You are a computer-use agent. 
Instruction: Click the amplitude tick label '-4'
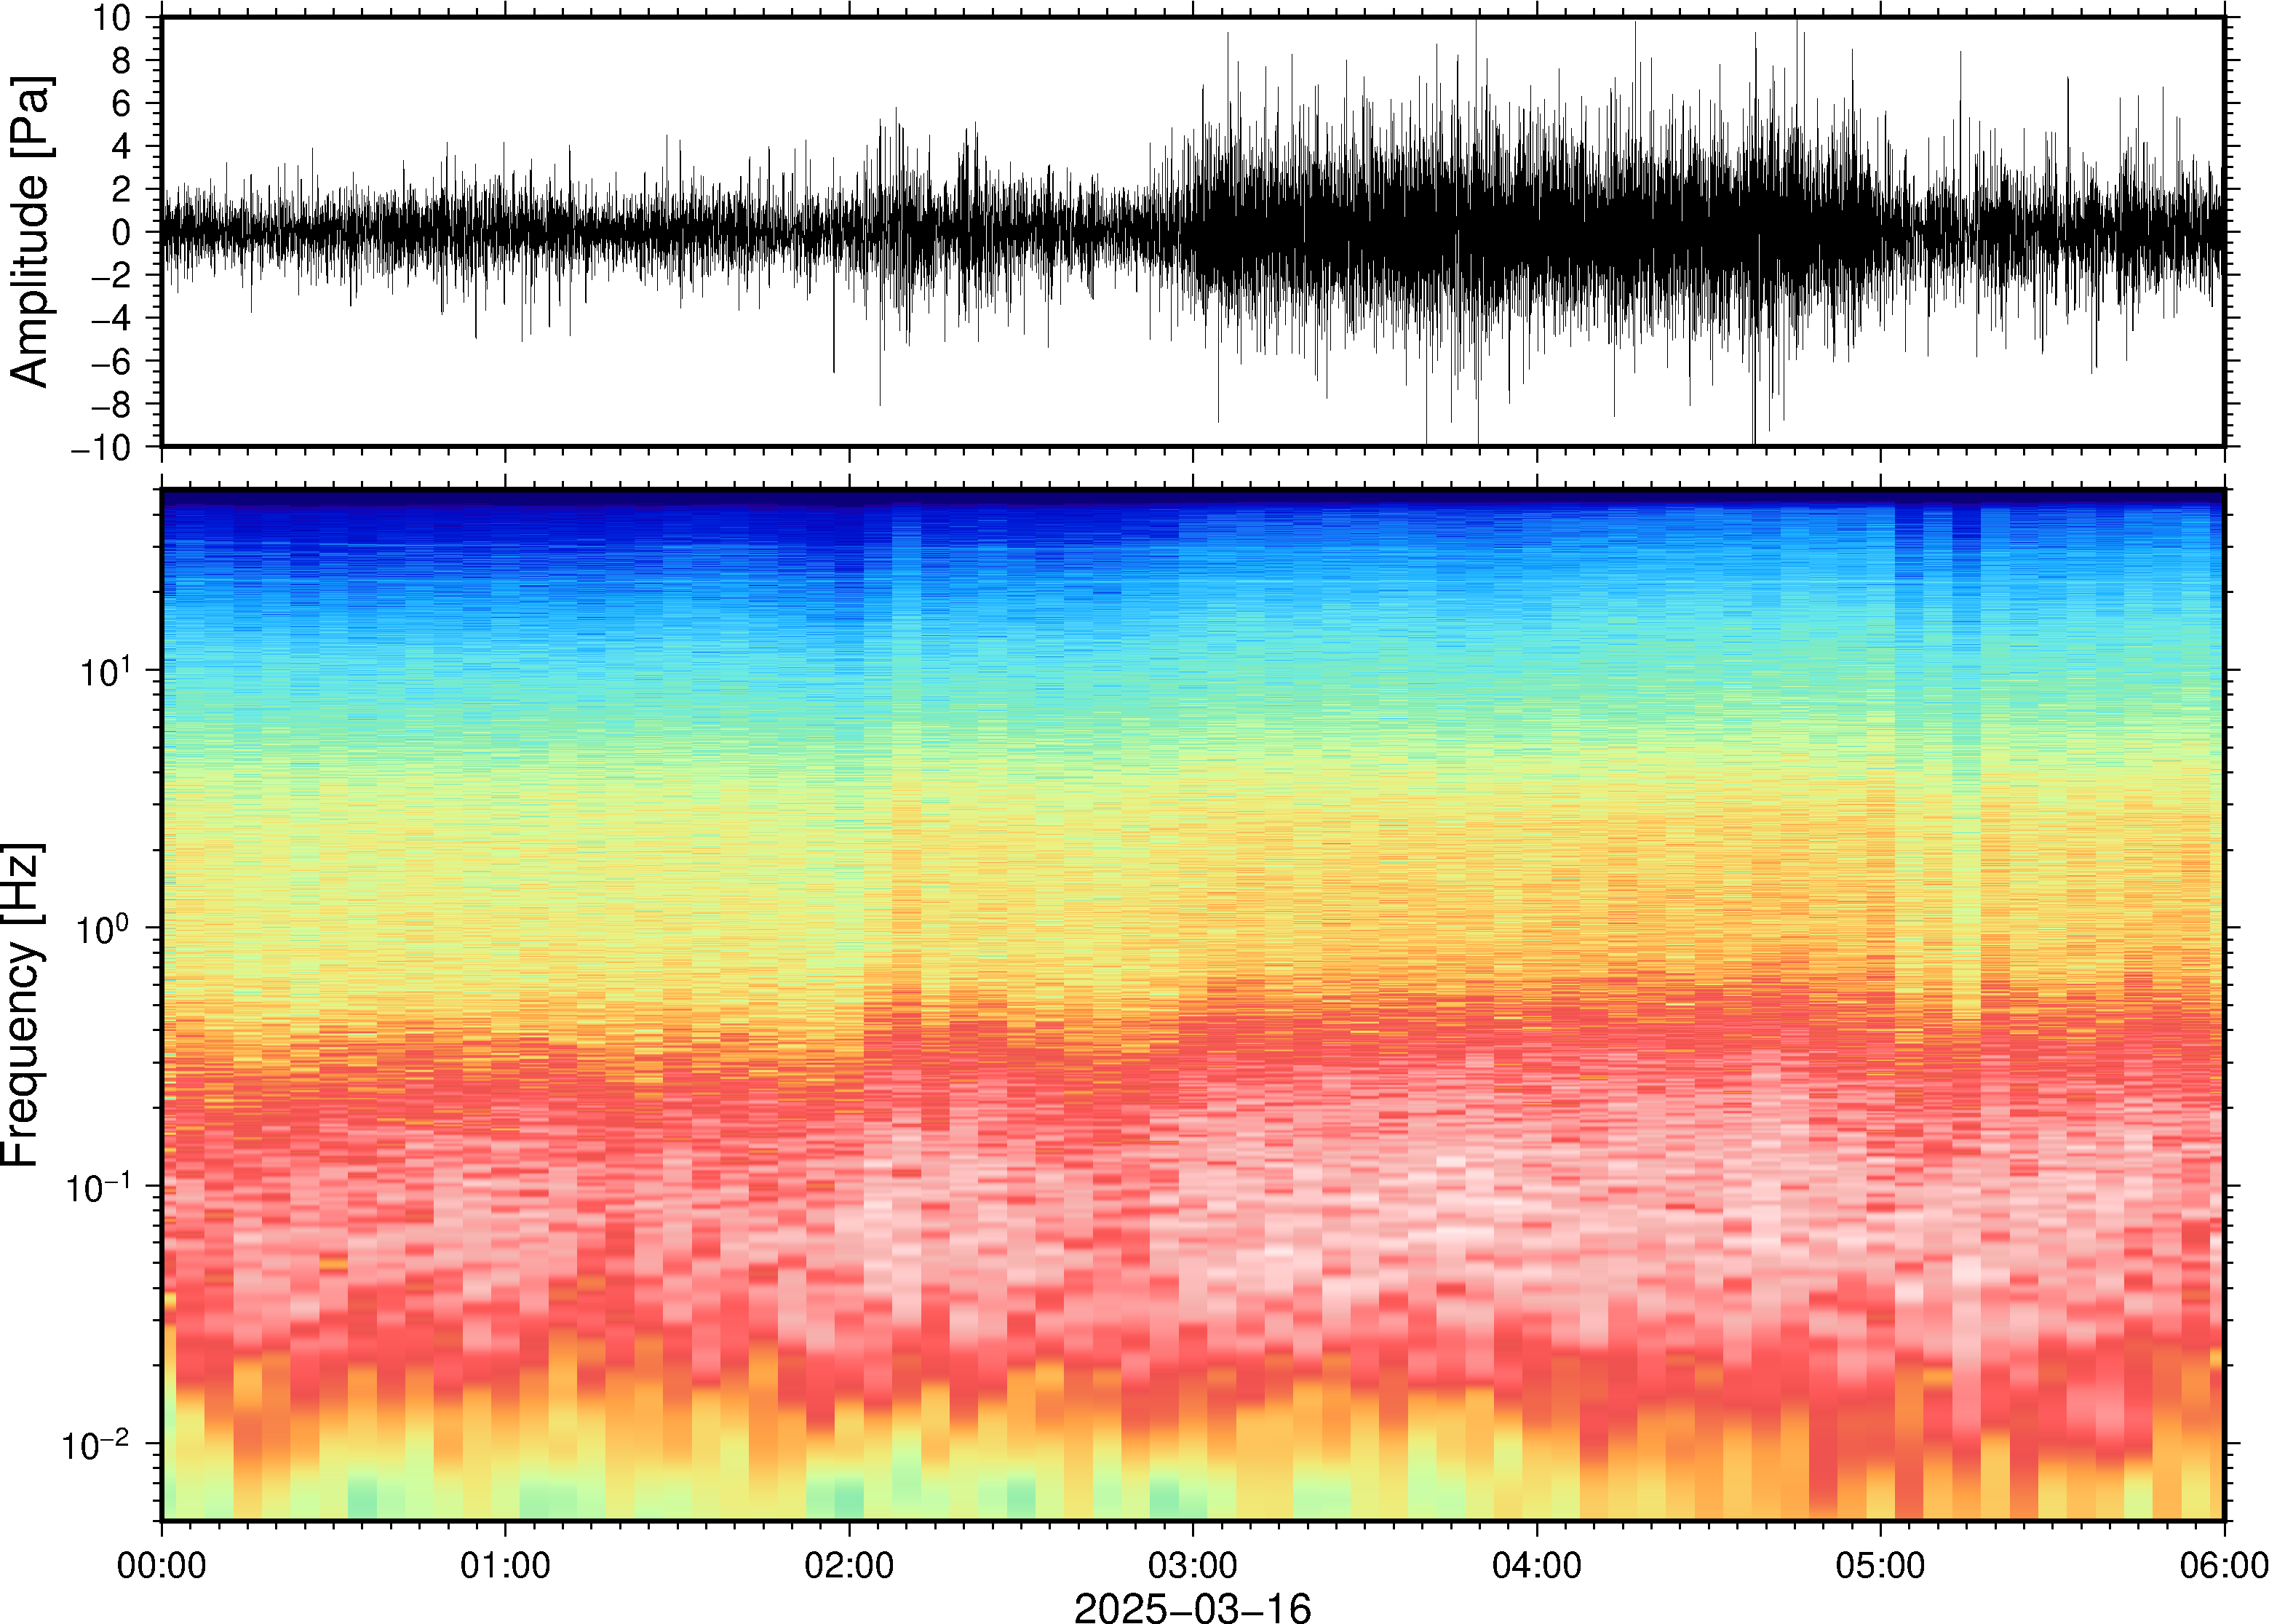click(111, 319)
